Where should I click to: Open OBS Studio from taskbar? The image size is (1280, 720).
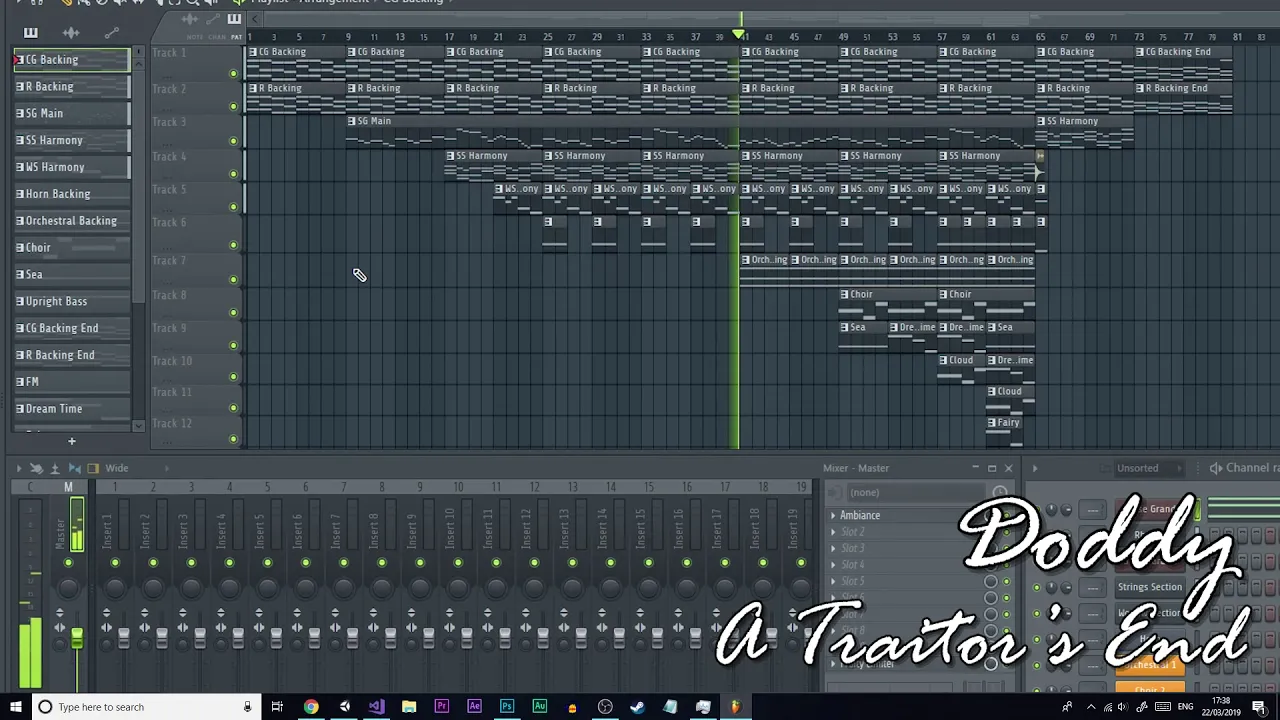(605, 707)
